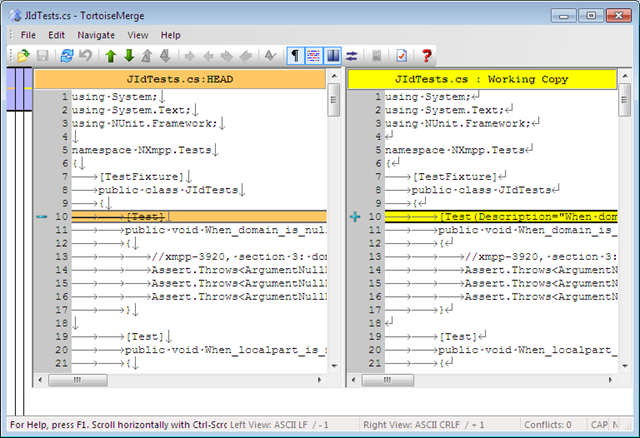Click the left pane vertical scroll thumb

pyautogui.click(x=334, y=100)
